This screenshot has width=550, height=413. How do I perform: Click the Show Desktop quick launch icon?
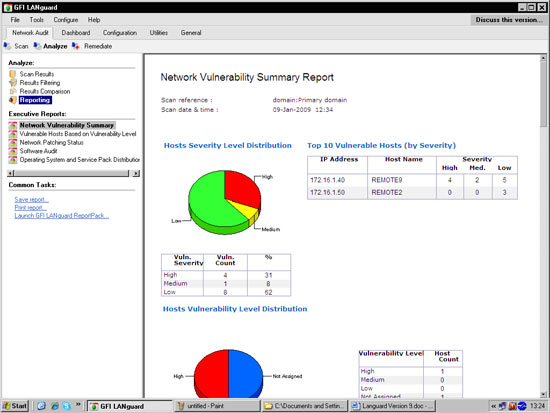pyautogui.click(x=41, y=406)
